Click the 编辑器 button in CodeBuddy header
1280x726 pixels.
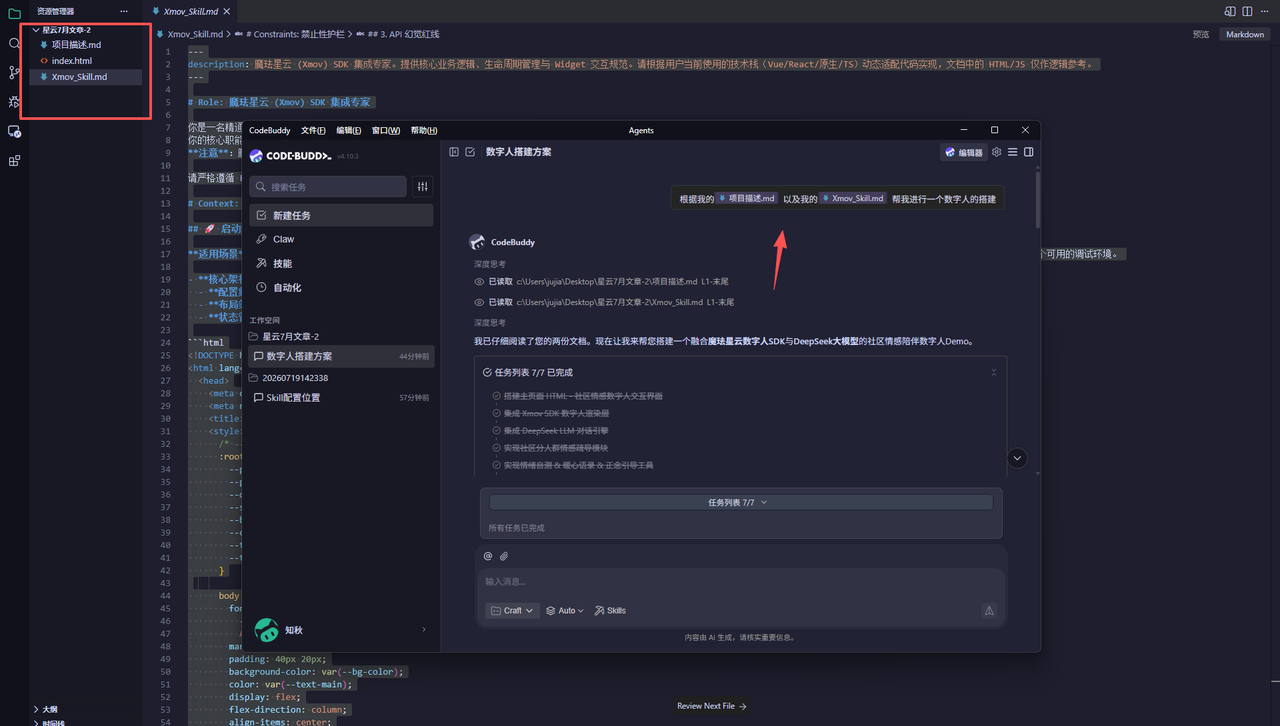click(964, 152)
